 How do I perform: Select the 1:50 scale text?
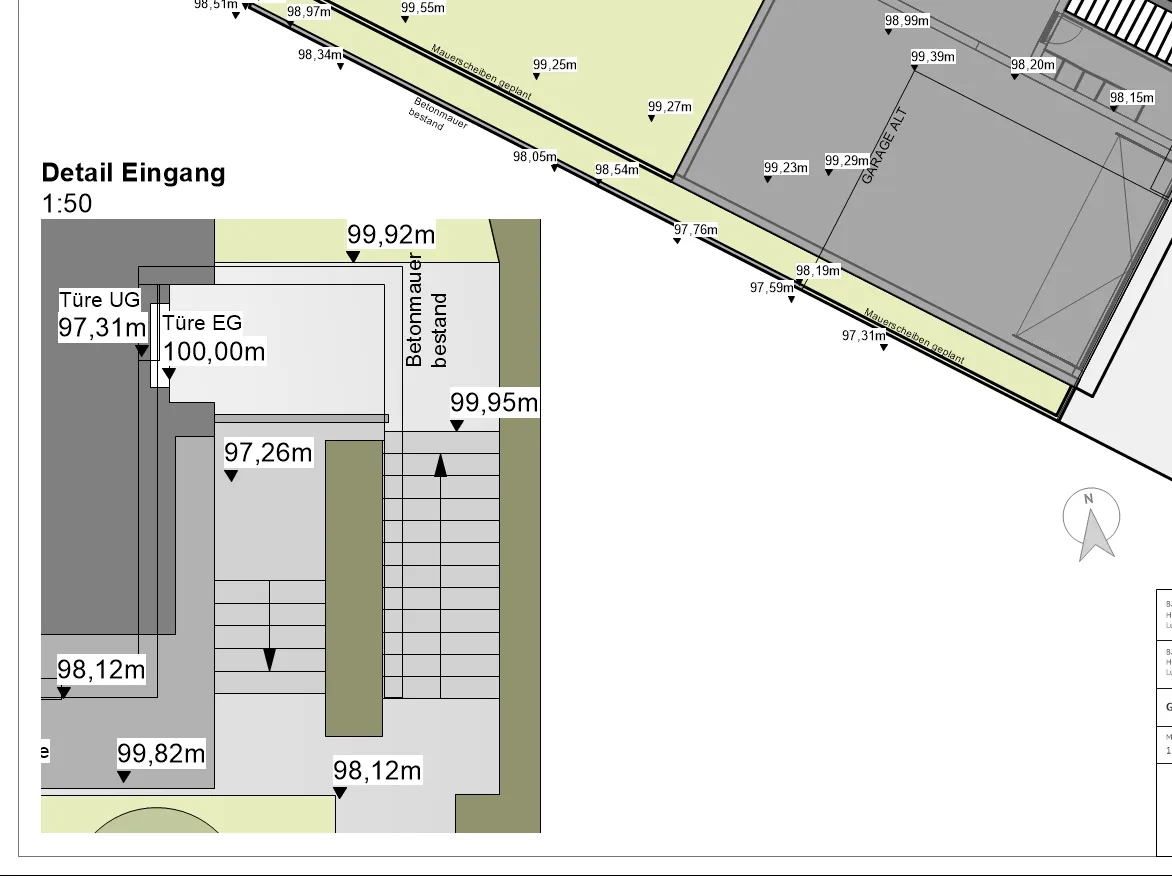[x=66, y=204]
